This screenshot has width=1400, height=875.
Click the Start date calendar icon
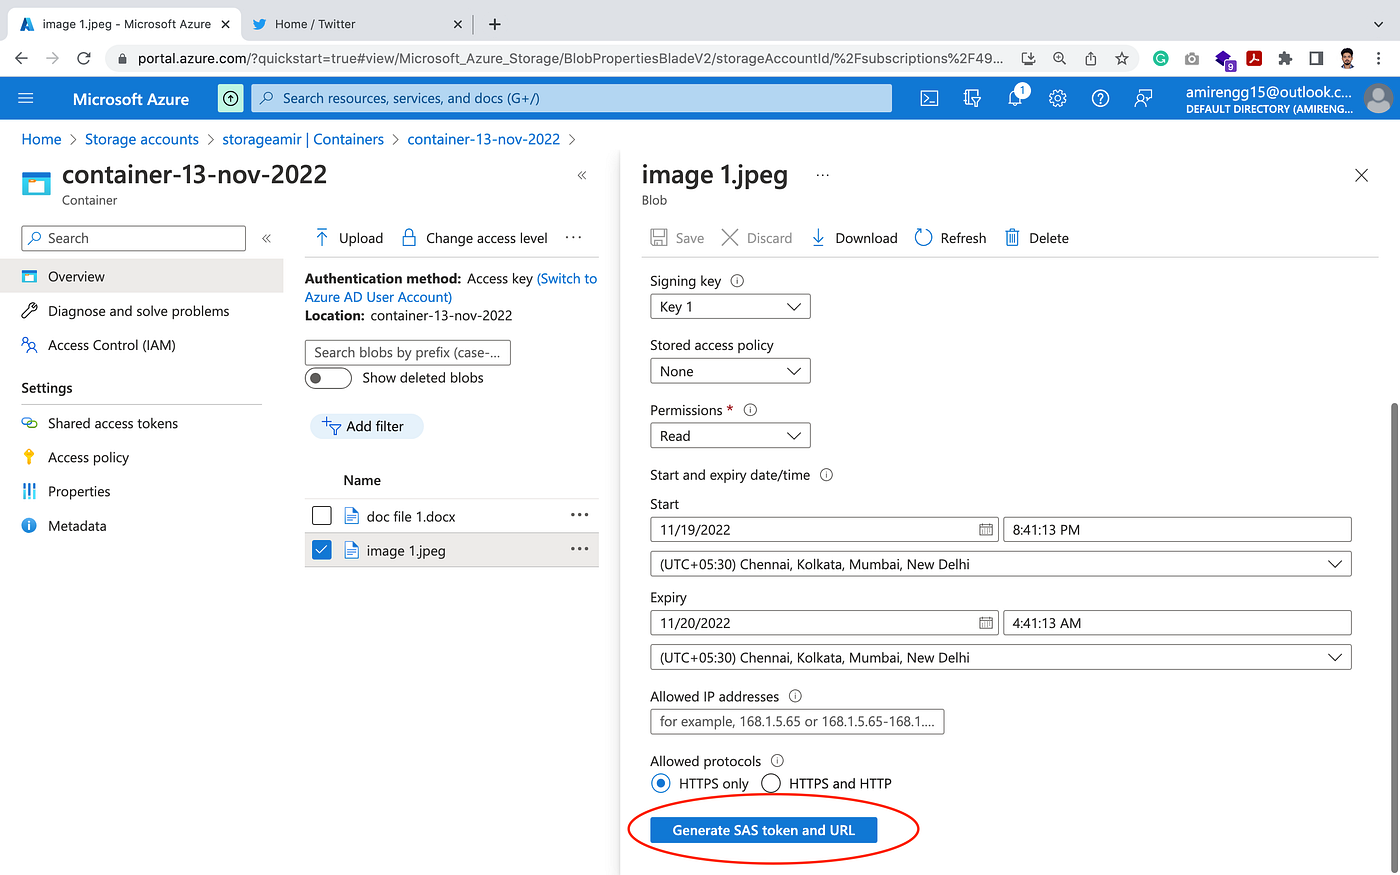986,530
